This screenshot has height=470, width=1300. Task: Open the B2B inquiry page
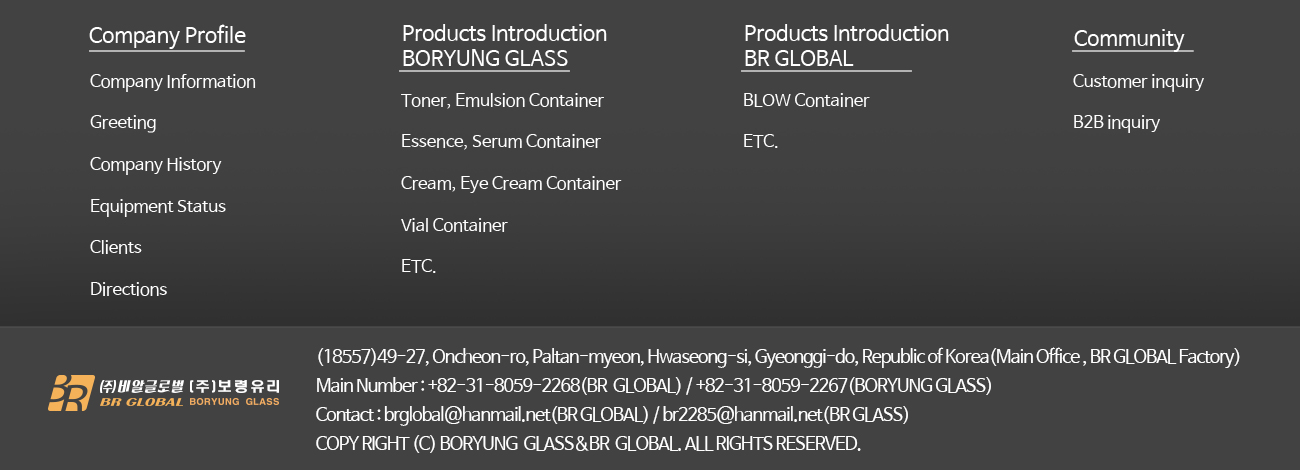[1116, 123]
